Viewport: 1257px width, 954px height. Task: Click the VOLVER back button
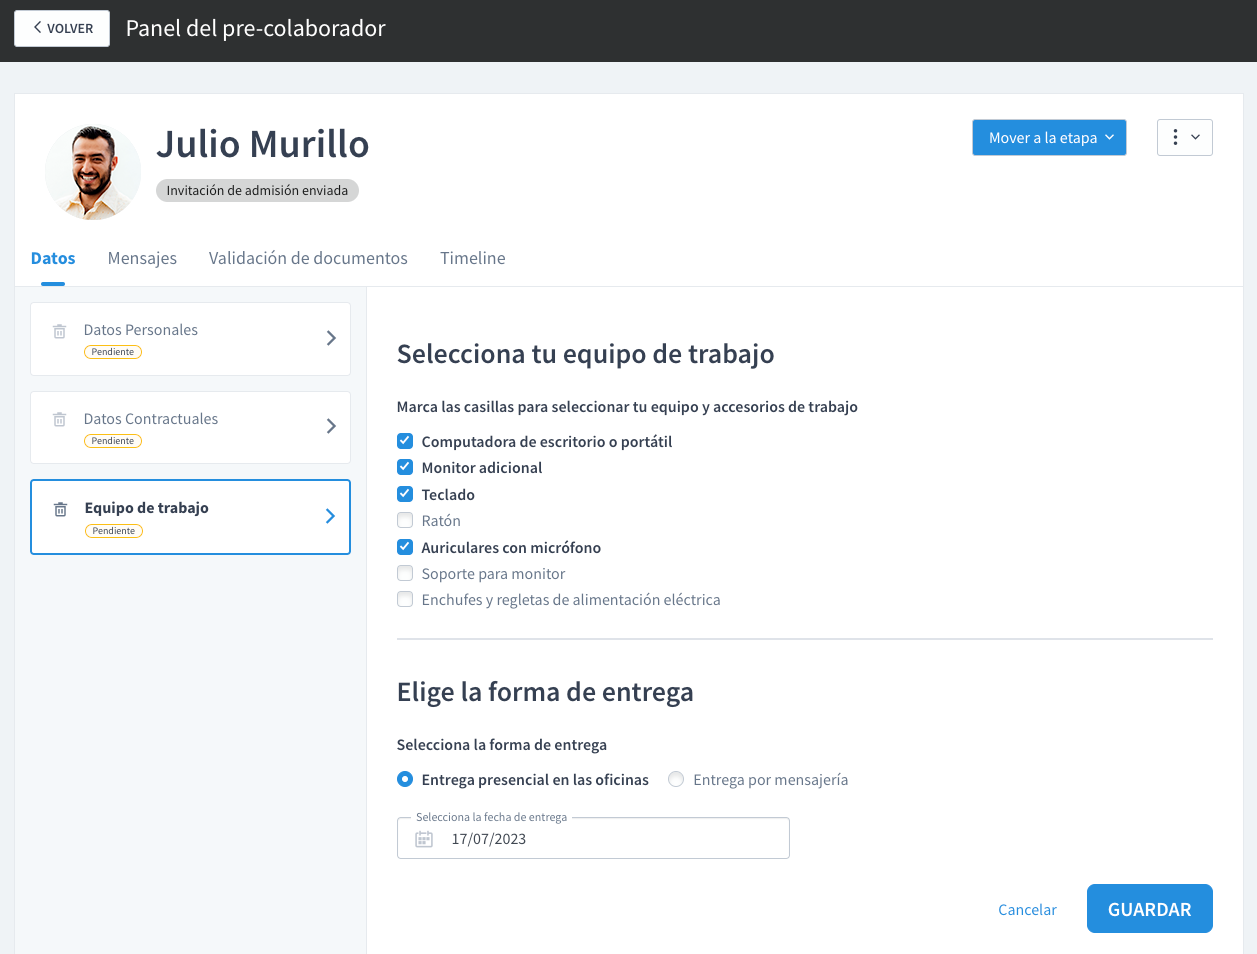(62, 28)
